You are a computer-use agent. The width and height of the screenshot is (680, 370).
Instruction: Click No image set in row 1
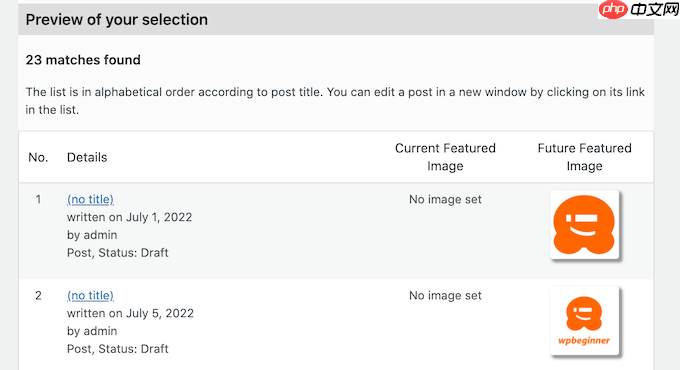445,199
